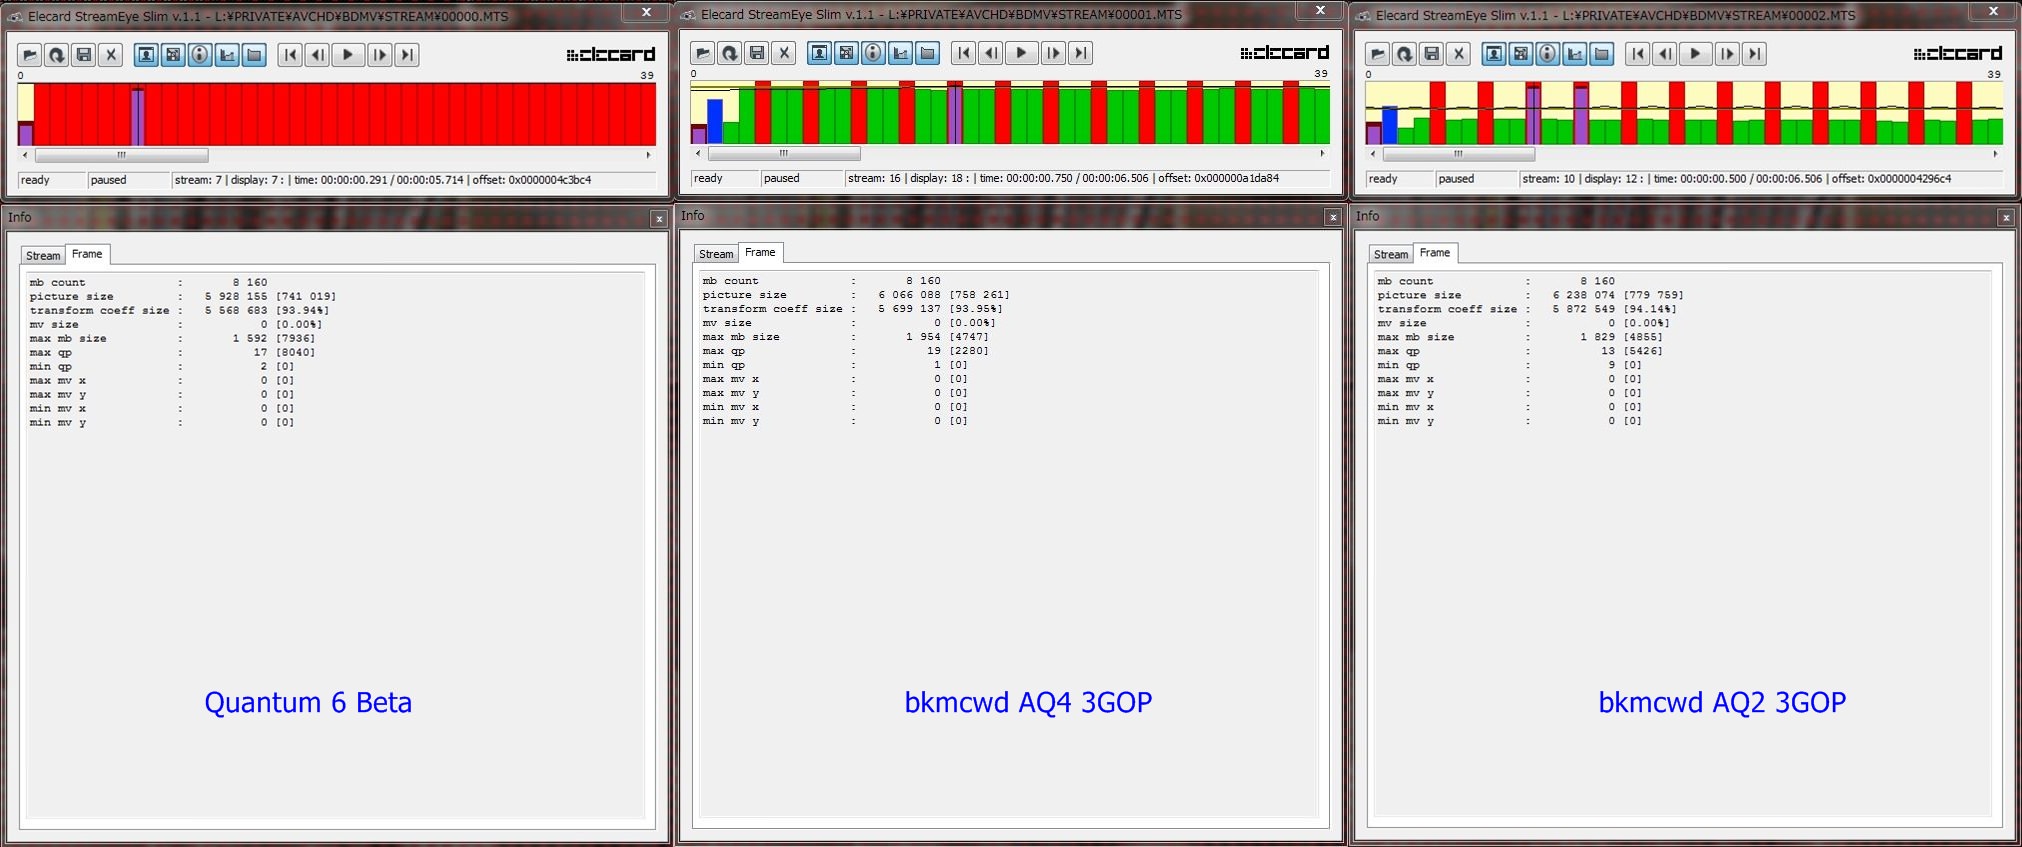Select Frame tab in bkmcwd AQ2 info panel
Viewport: 2022px width, 847px height.
(1434, 253)
